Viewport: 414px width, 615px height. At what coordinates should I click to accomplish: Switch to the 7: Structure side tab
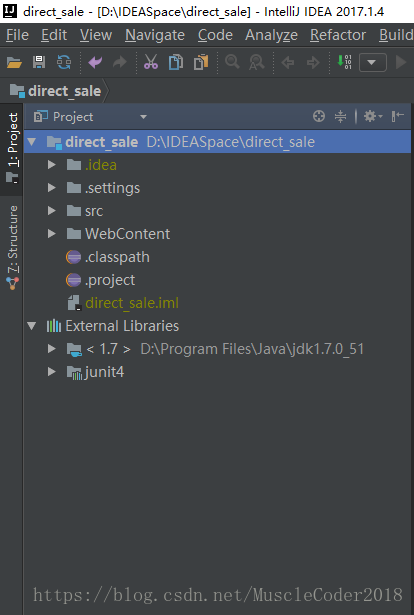[12, 247]
